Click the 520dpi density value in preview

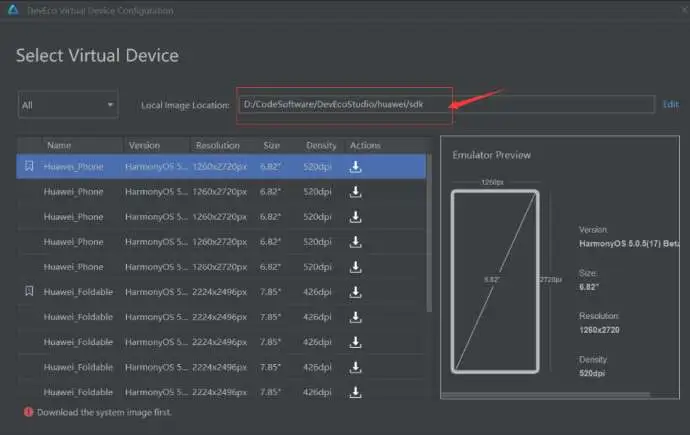pos(592,373)
